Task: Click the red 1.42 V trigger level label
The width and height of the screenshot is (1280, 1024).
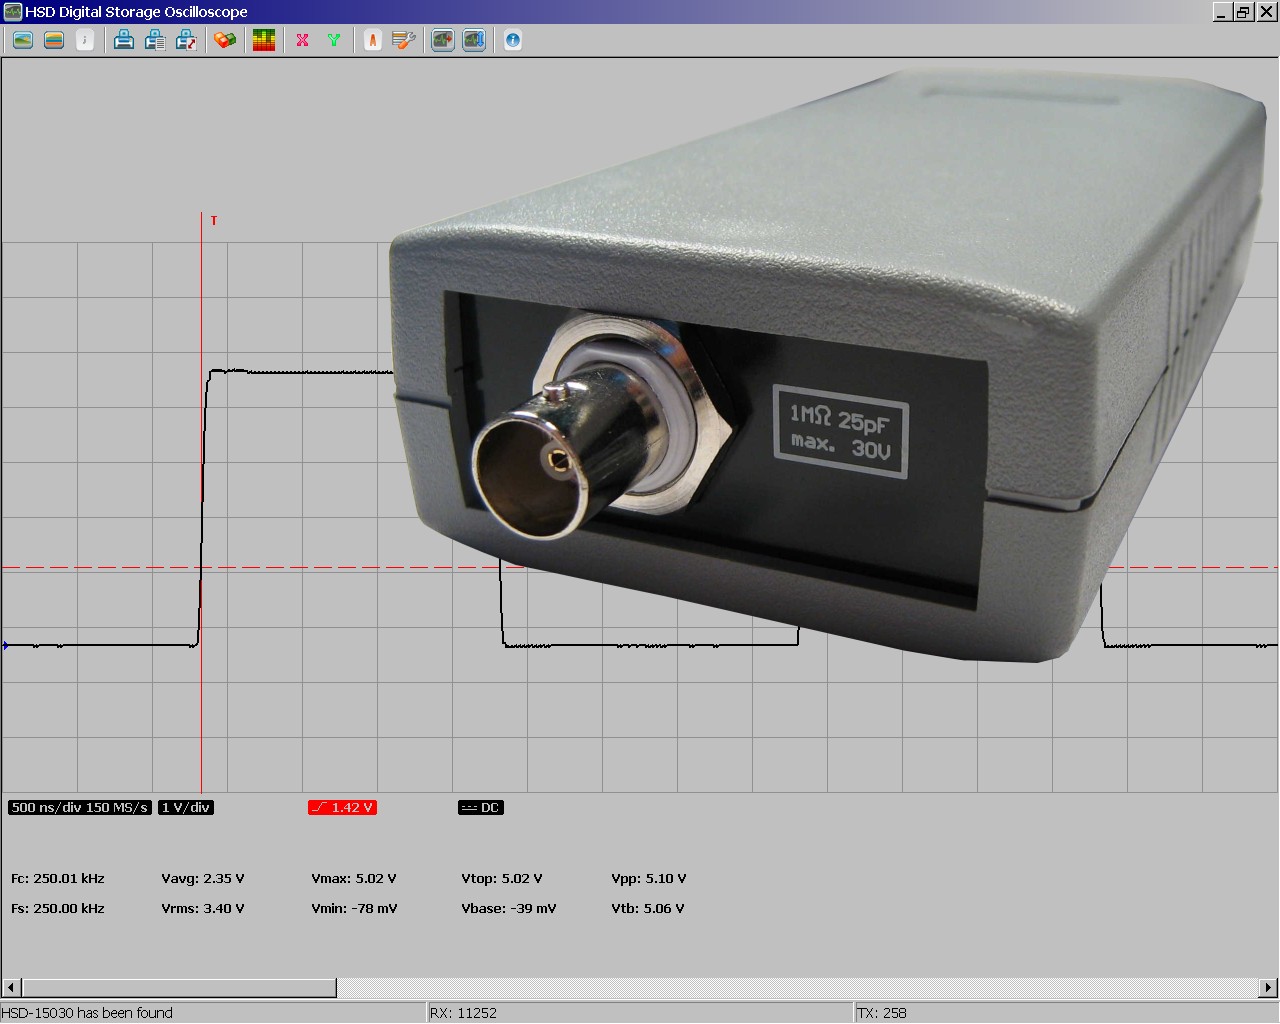Action: [342, 808]
